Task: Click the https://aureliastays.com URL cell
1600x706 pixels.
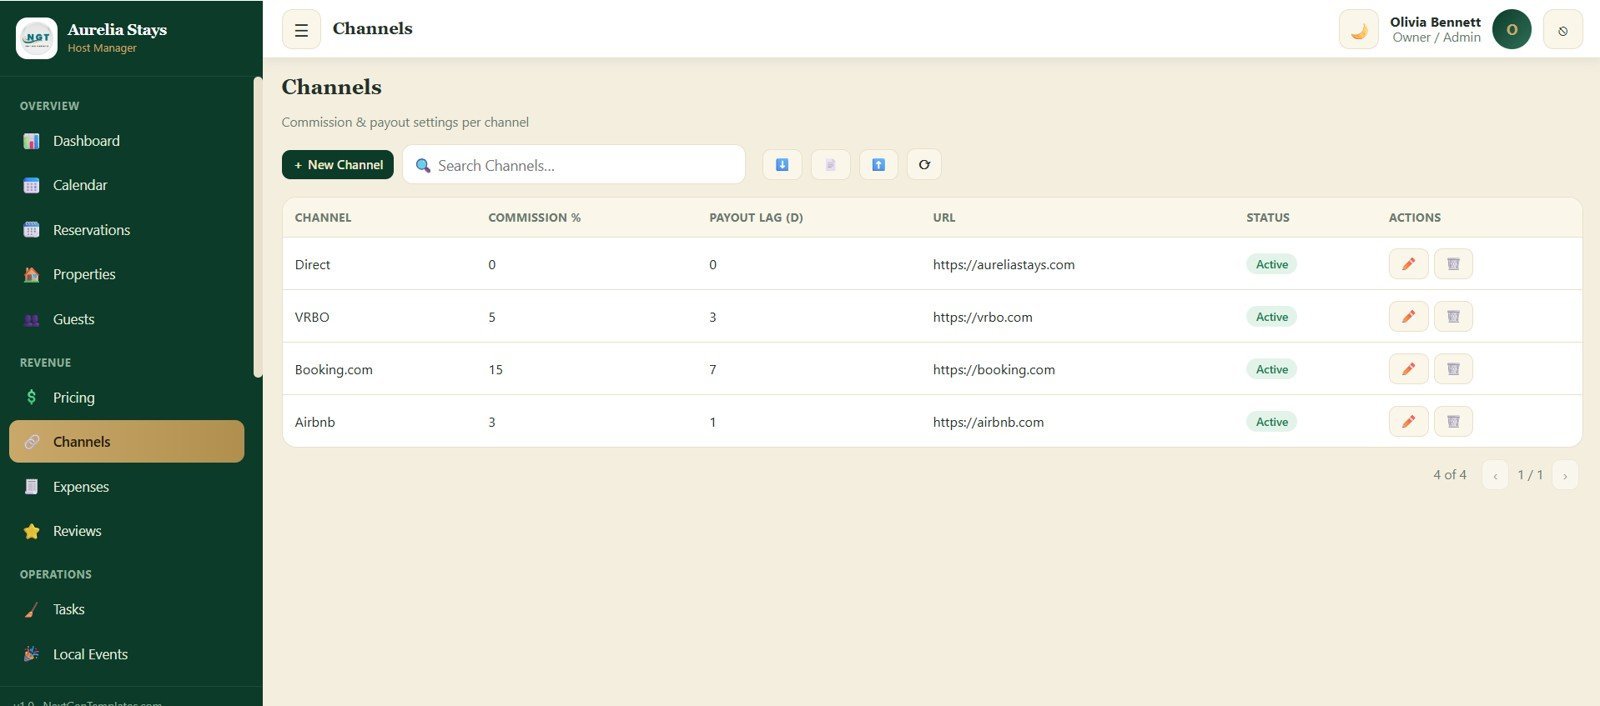Action: click(x=1004, y=265)
